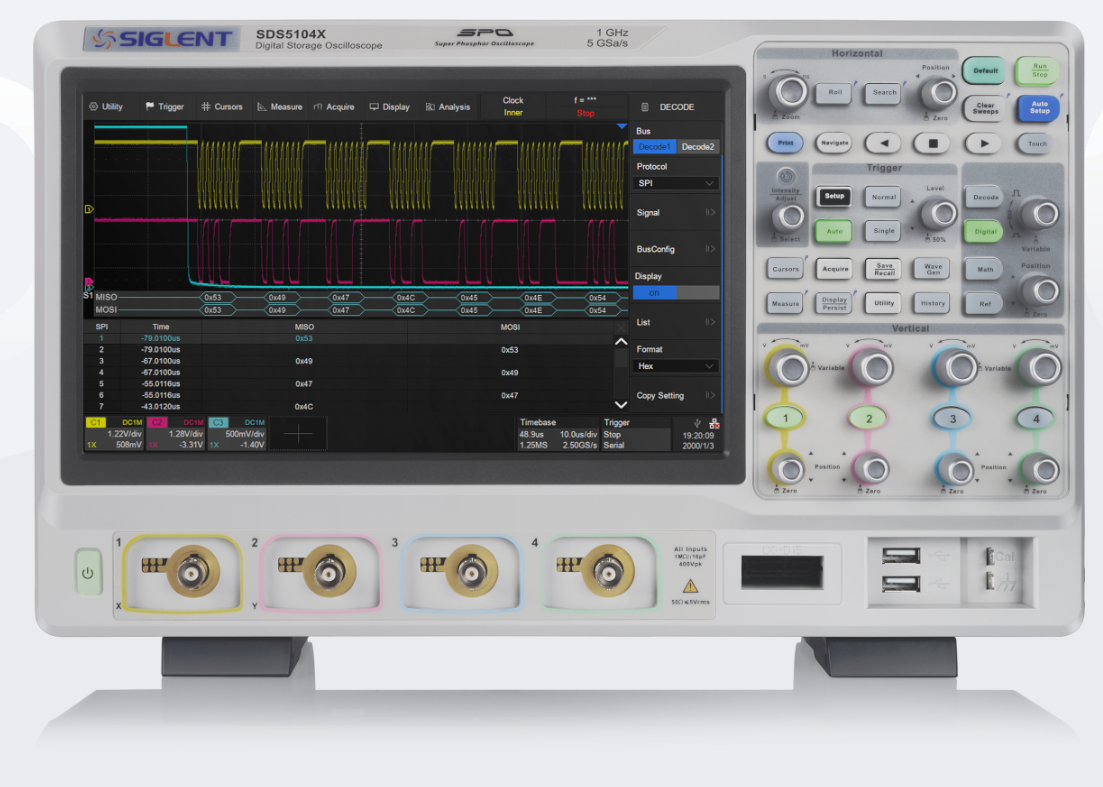This screenshot has height=787, width=1103.
Task: Hit the teal Default button
Action: 985,70
